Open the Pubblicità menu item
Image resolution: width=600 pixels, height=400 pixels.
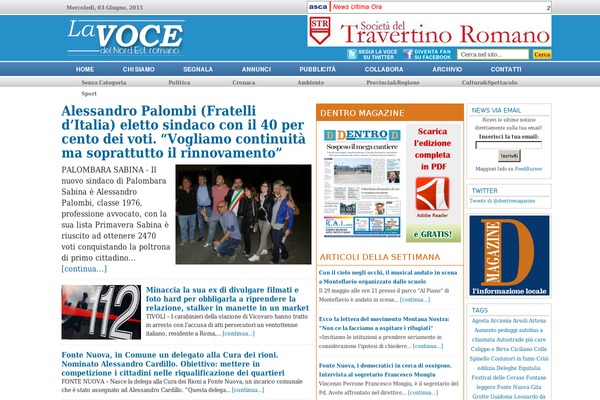318,69
